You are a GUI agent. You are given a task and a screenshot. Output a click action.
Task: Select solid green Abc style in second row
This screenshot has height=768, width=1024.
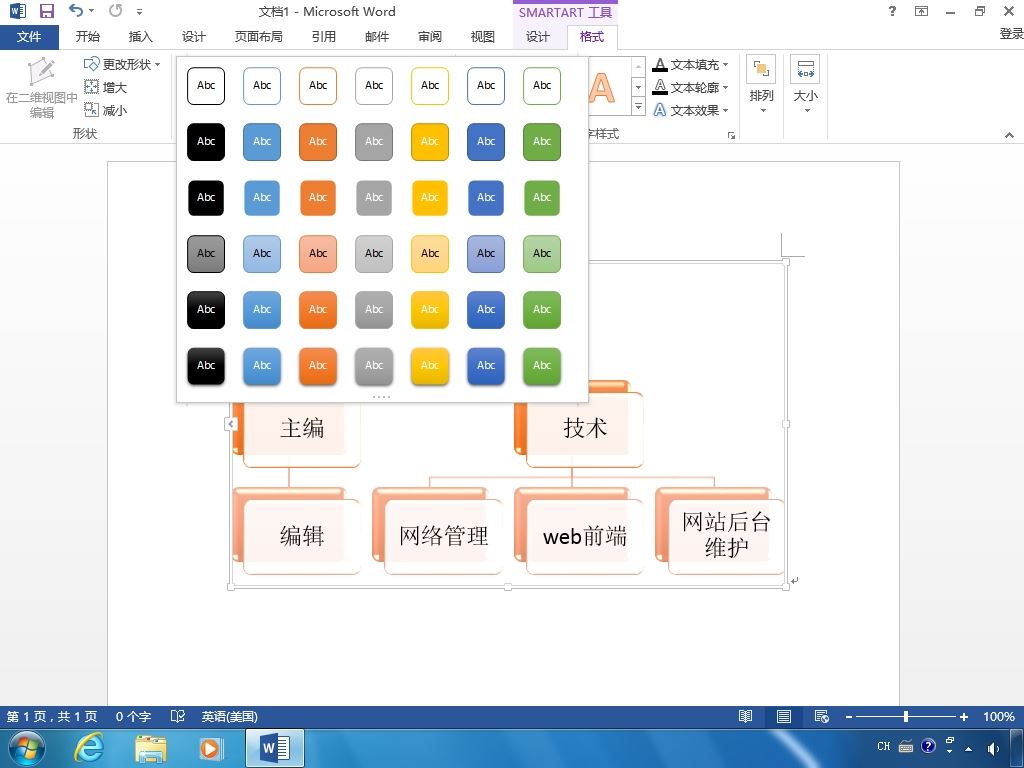542,142
